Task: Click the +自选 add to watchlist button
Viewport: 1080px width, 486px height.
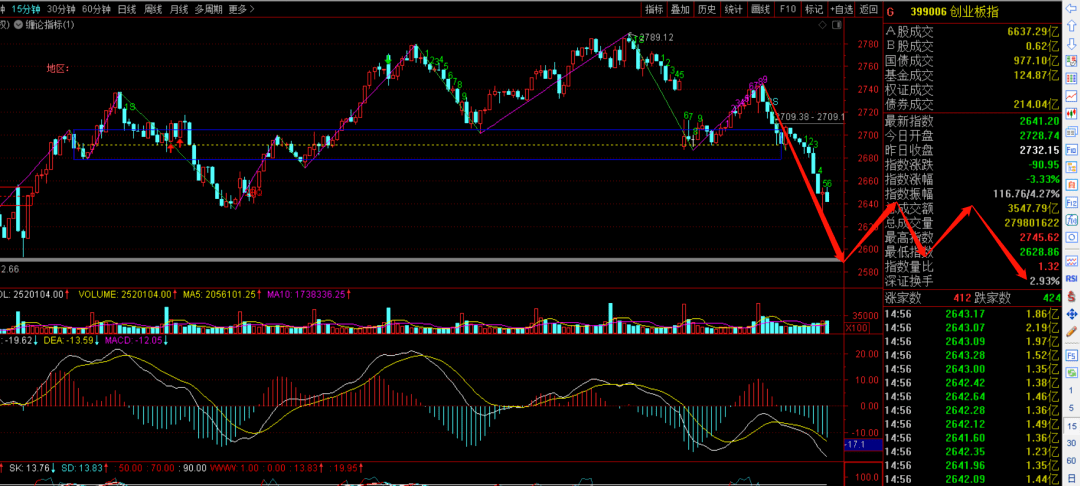Action: 842,9
